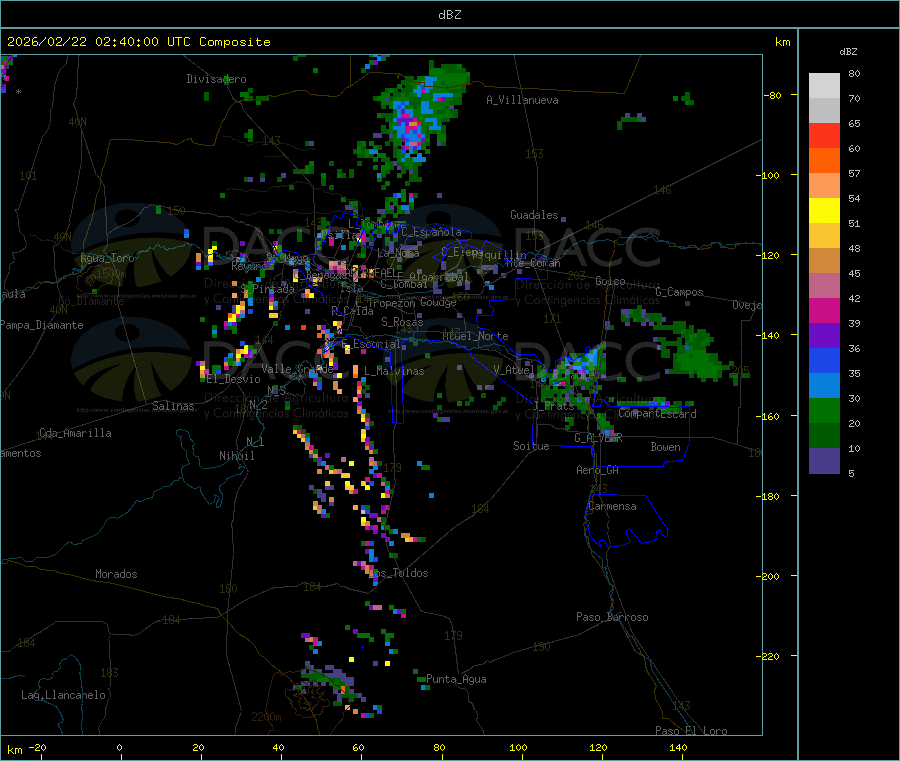Click the G_Campos label
900x761 pixels.
pyautogui.click(x=680, y=292)
